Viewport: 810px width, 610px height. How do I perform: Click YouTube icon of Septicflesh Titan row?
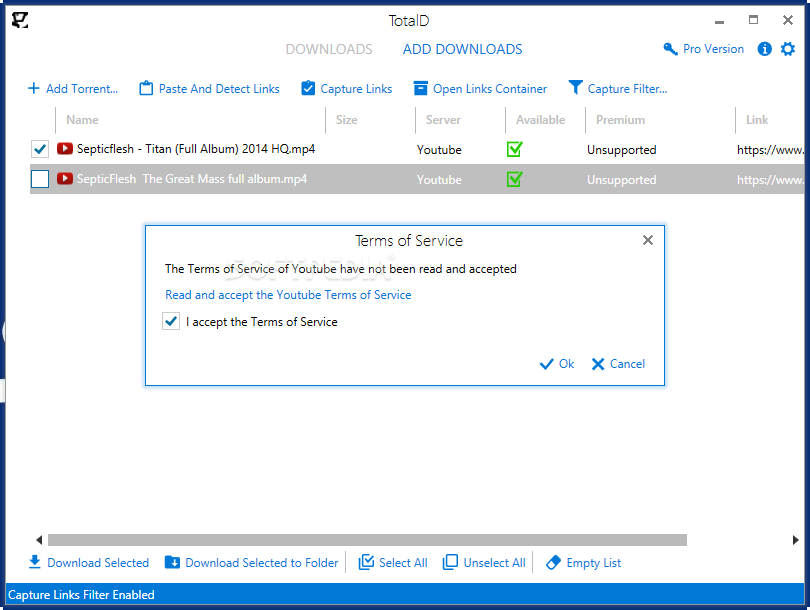click(x=65, y=149)
